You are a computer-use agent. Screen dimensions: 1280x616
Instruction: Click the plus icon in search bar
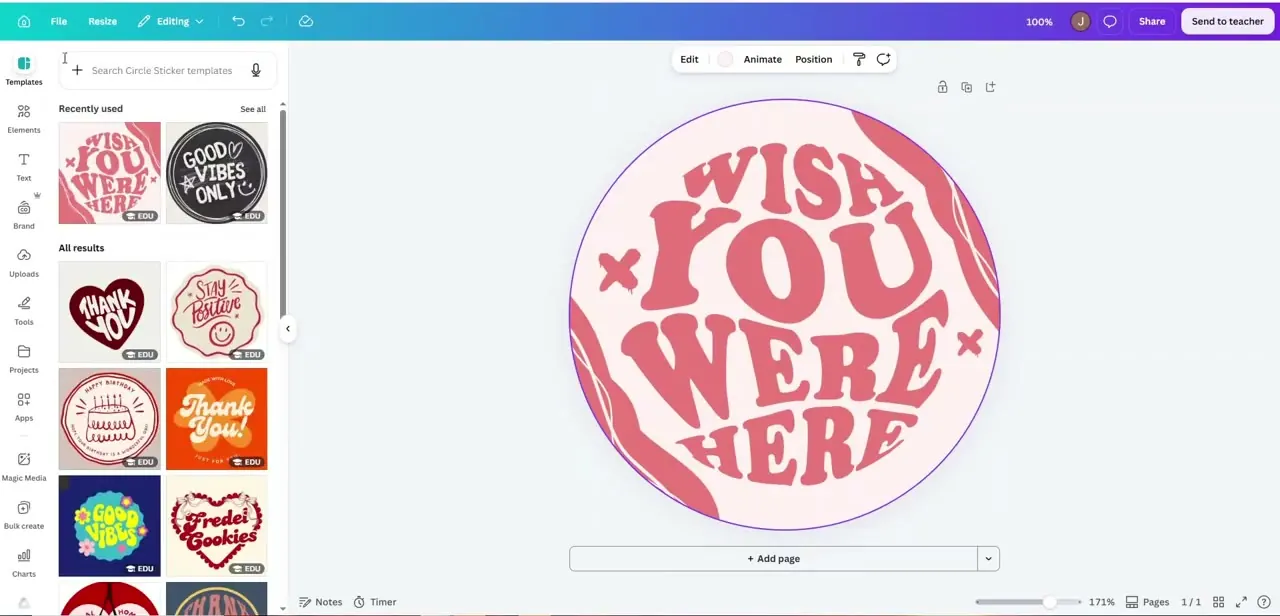click(x=77, y=70)
